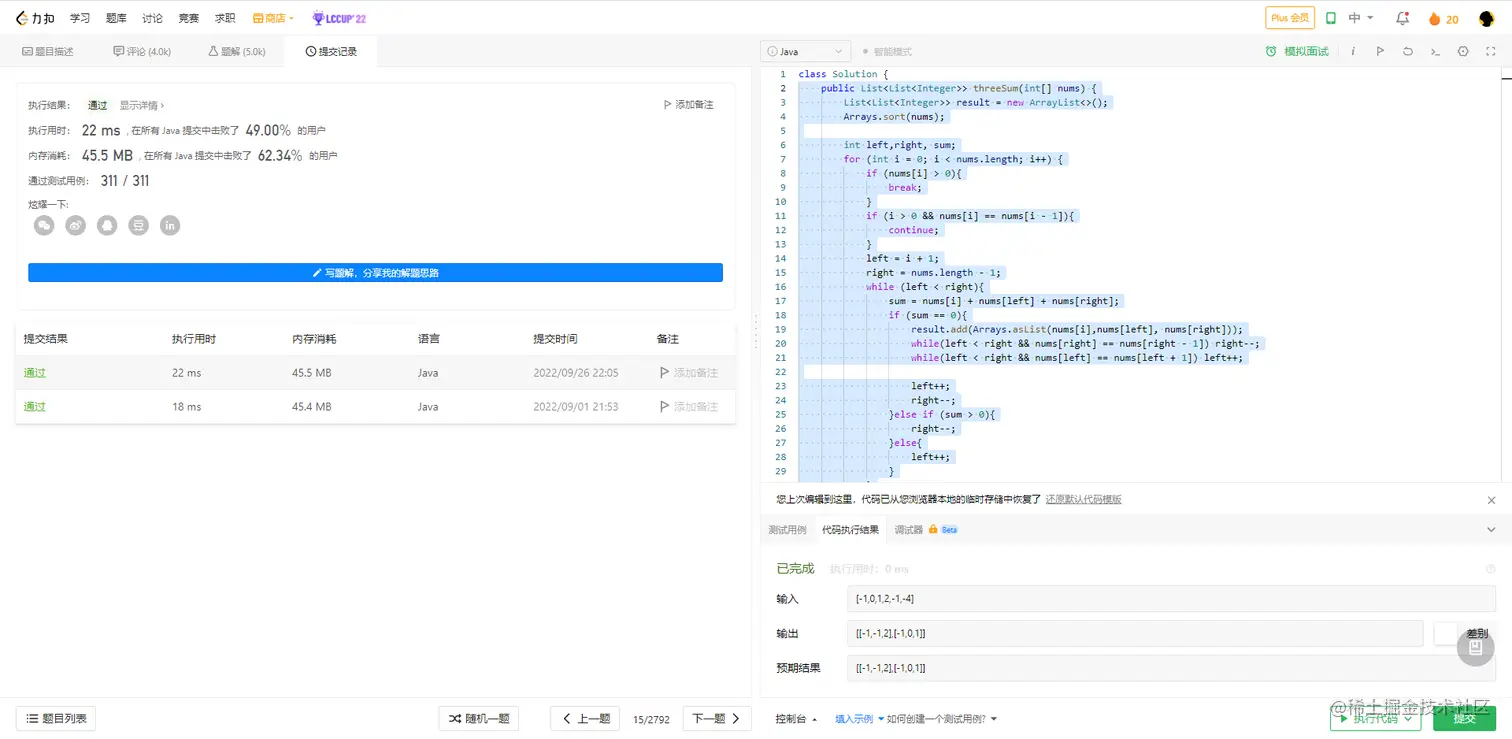Switch to the 评论 (4.0k) tab
The image size is (1512, 739).
point(142,51)
